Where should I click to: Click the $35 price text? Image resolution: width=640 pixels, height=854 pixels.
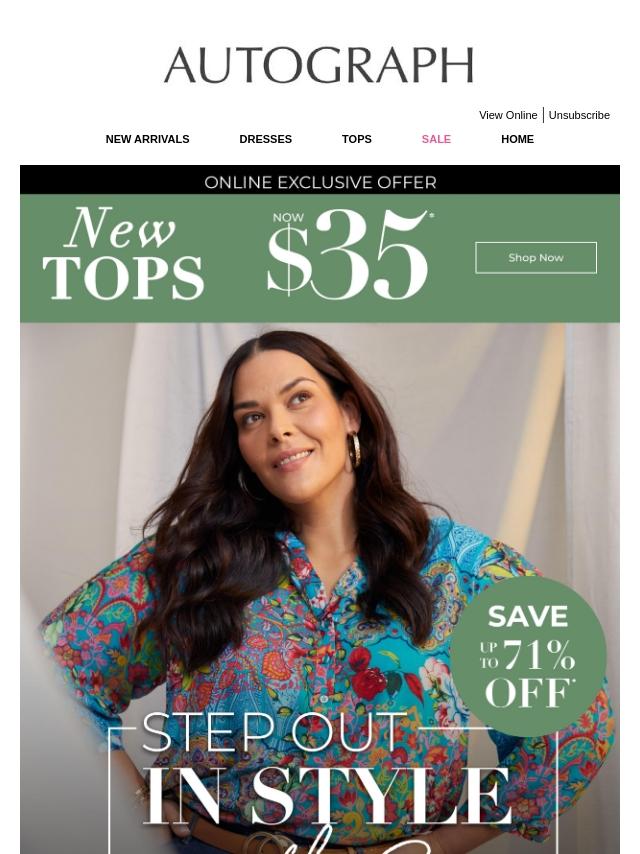point(348,255)
